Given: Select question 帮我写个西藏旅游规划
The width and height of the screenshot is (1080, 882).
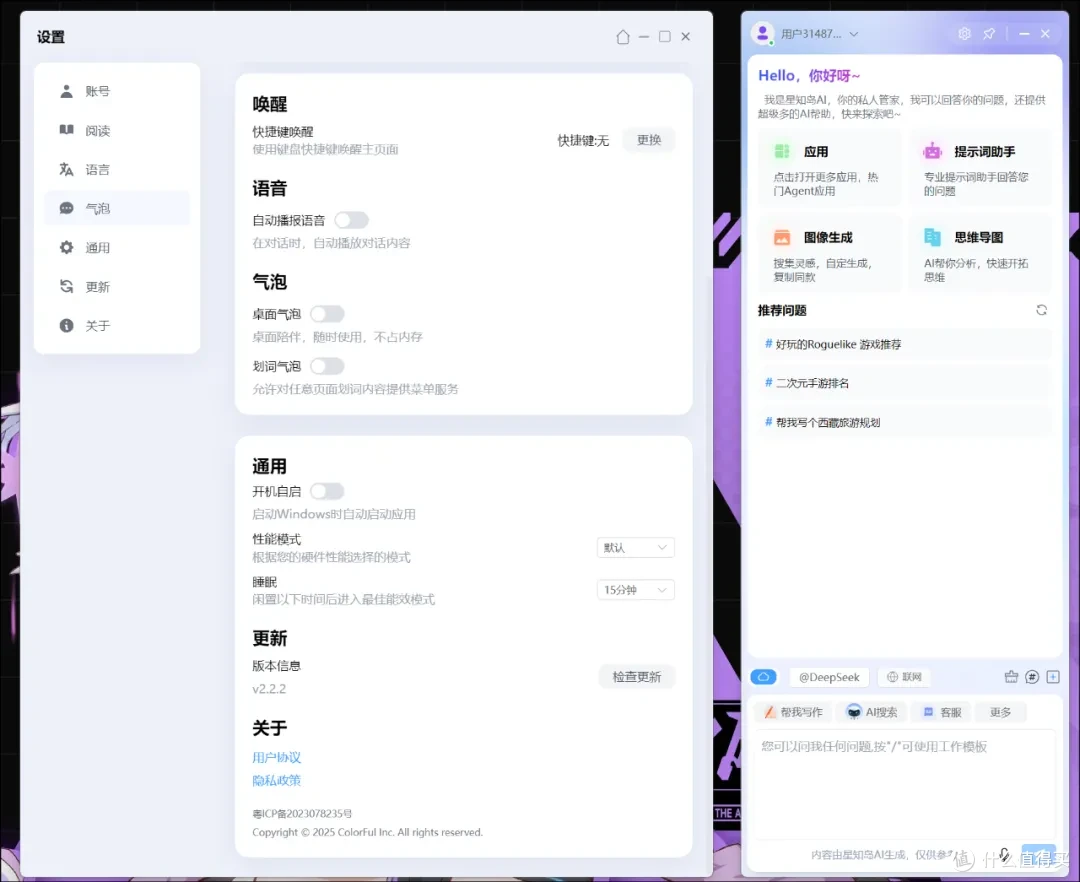Looking at the screenshot, I should click(x=905, y=422).
